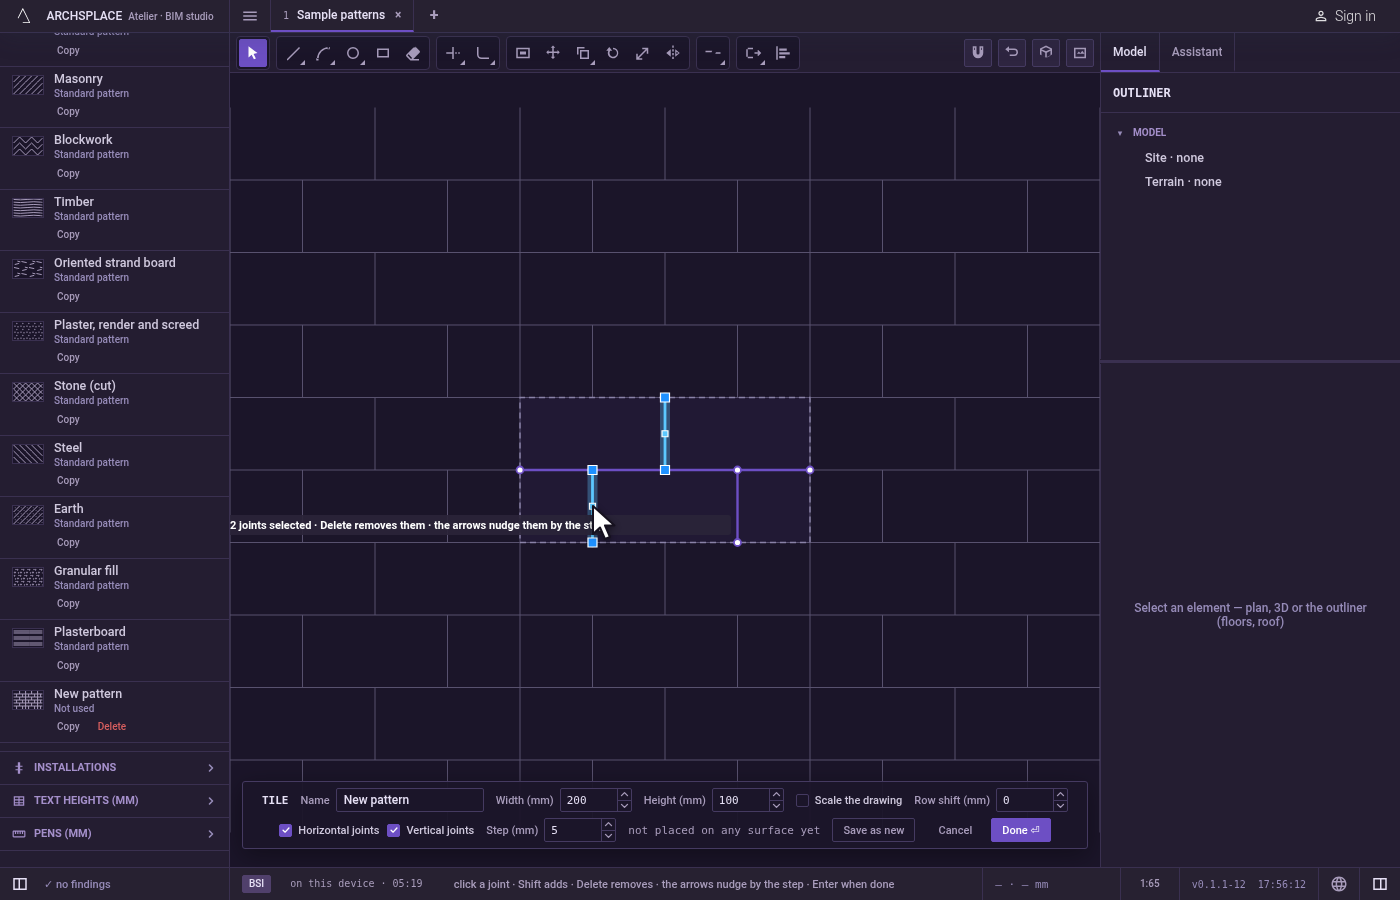Select the Copy/duplicate tool
The height and width of the screenshot is (900, 1400).
tap(583, 53)
